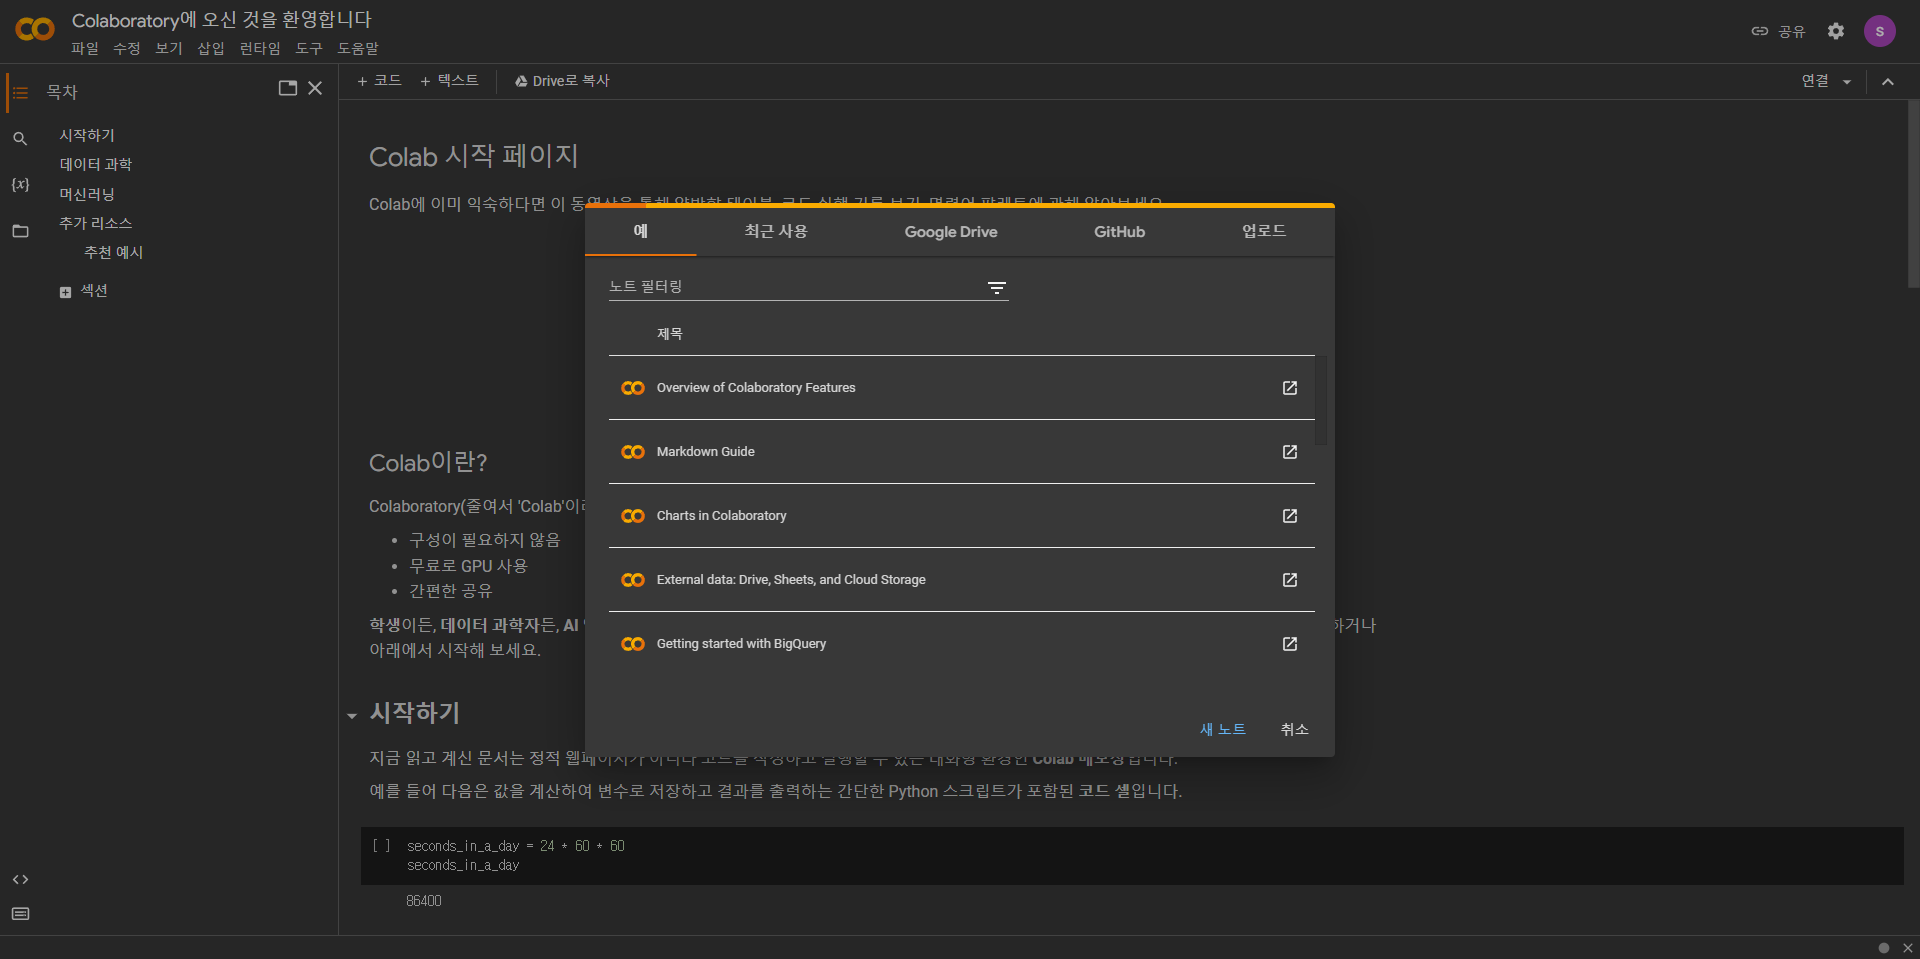Open the files folder icon in left rail
The height and width of the screenshot is (959, 1920).
(20, 231)
